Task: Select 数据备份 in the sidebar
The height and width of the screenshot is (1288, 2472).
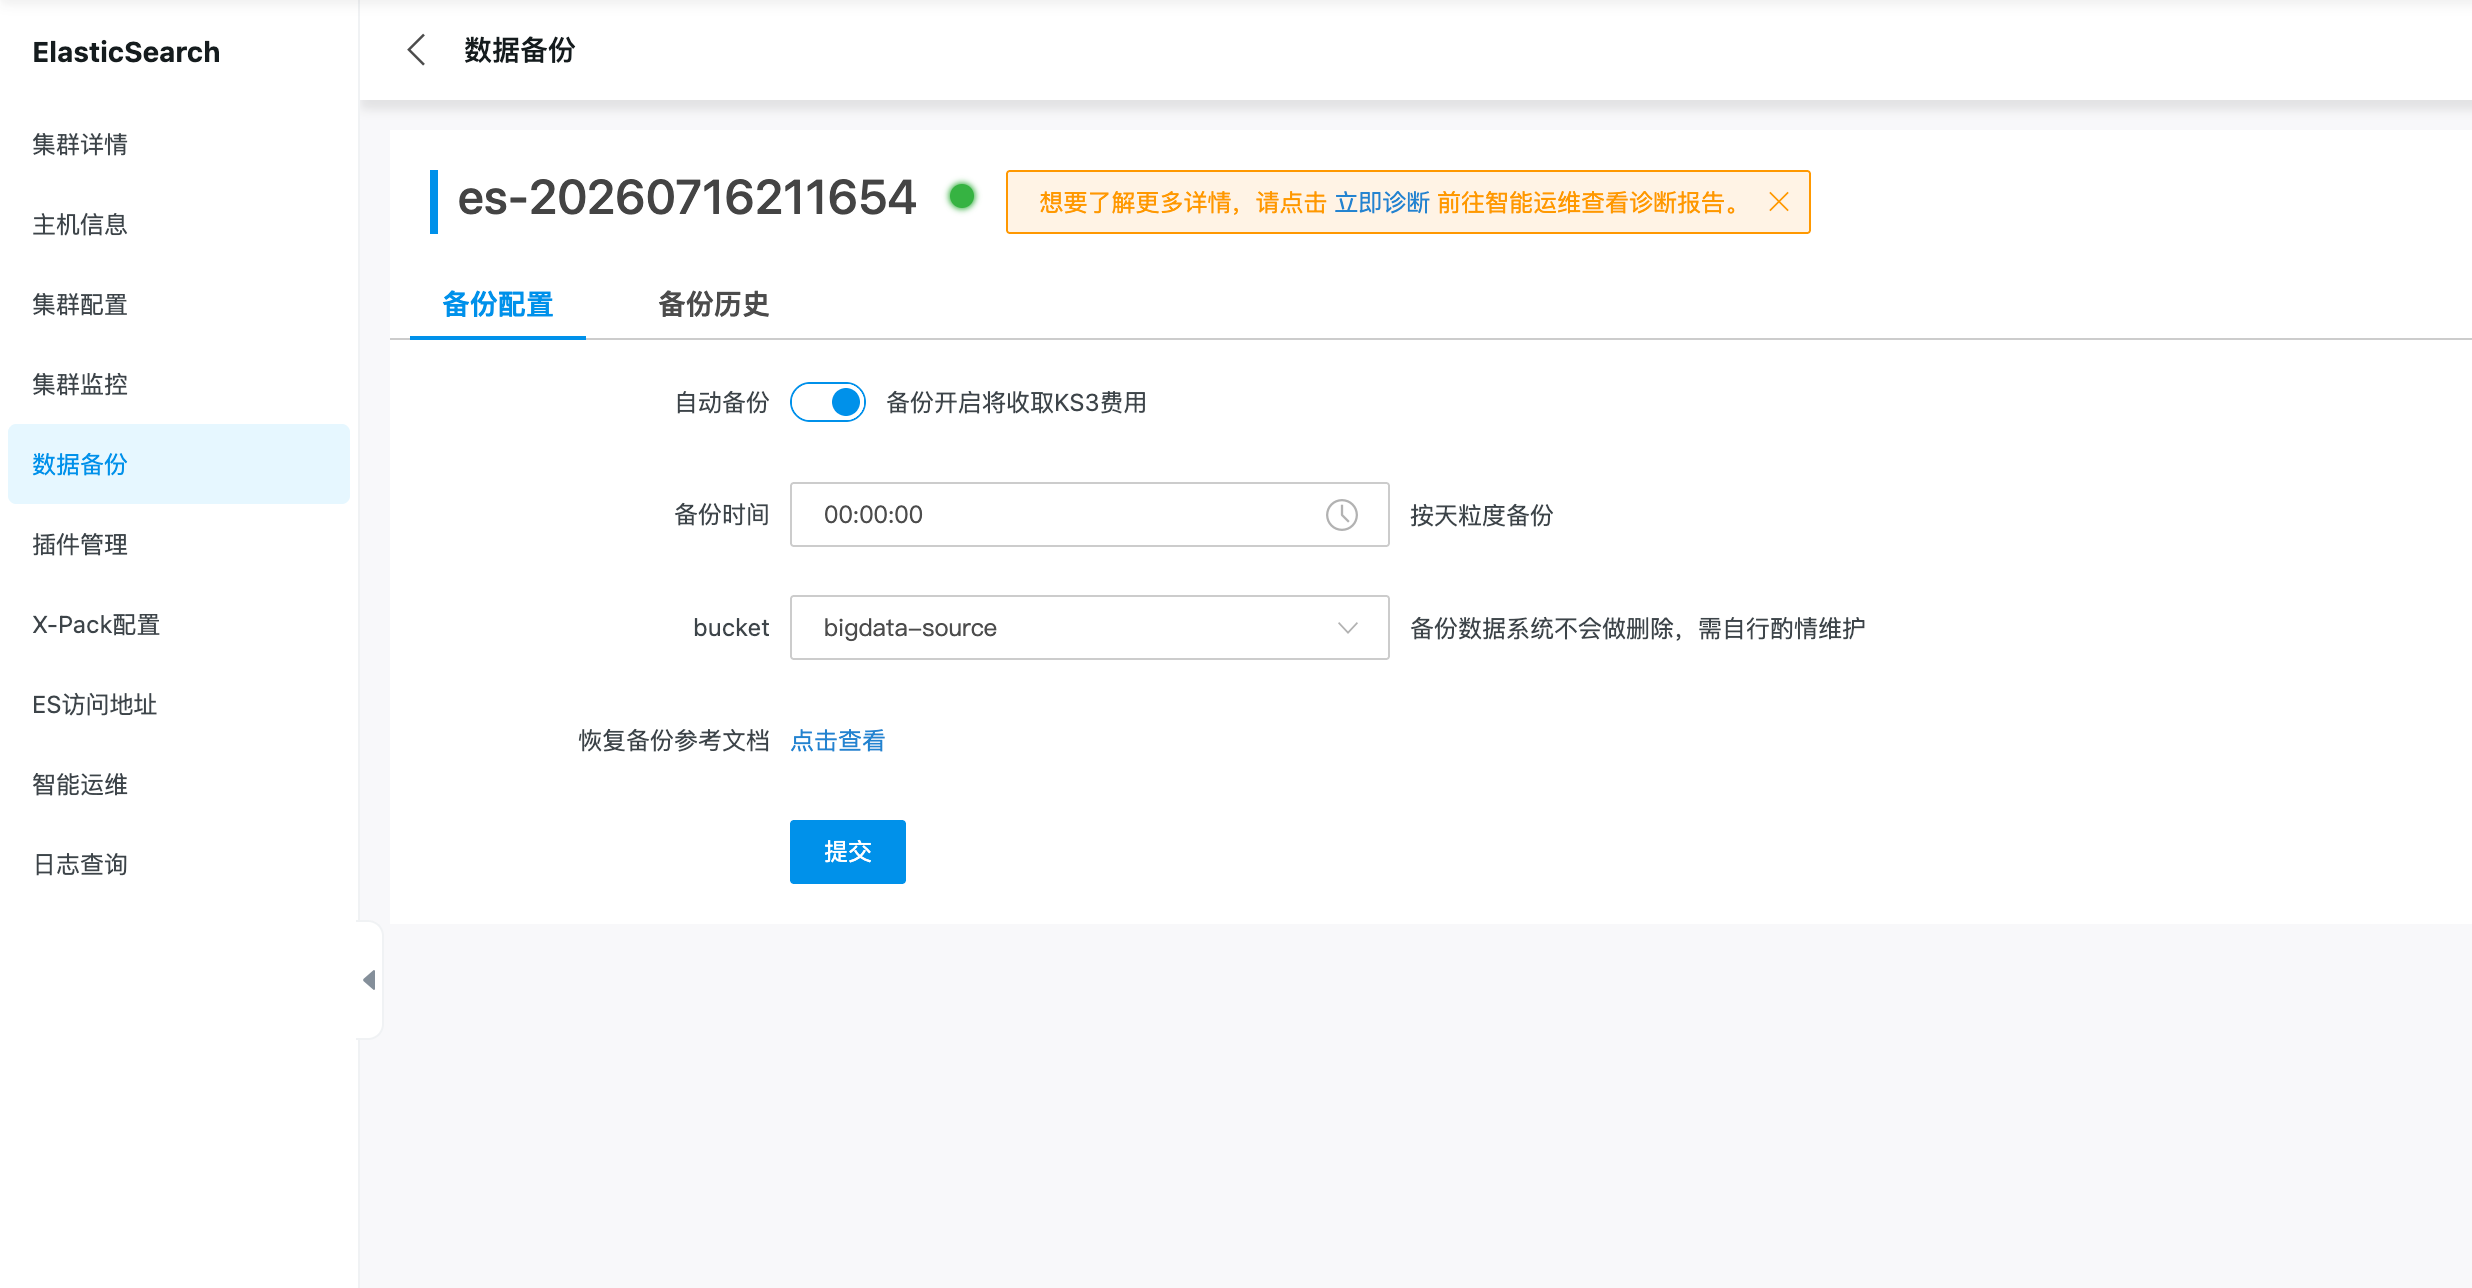Action: 179,464
